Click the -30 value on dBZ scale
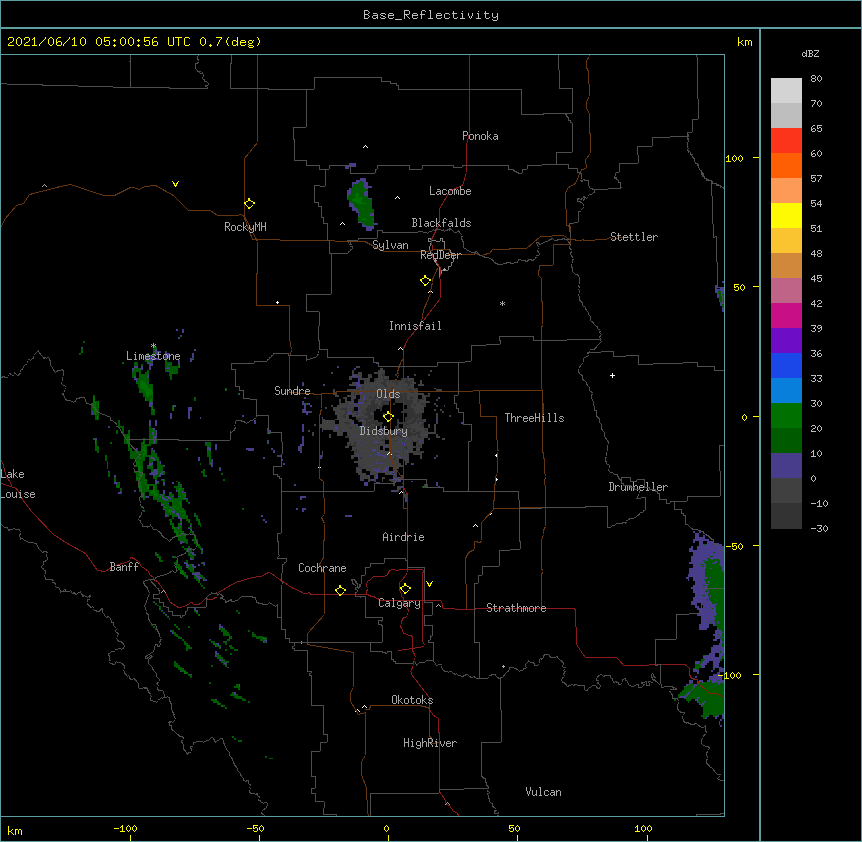The image size is (862, 842). tap(820, 528)
